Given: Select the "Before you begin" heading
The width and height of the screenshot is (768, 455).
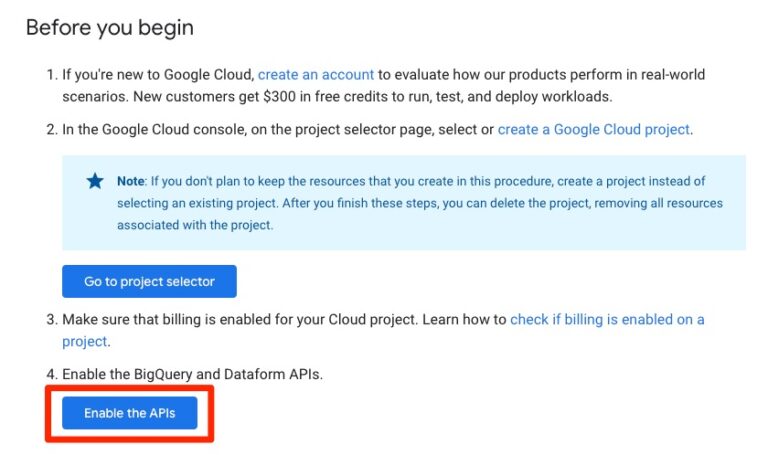Looking at the screenshot, I should point(110,28).
